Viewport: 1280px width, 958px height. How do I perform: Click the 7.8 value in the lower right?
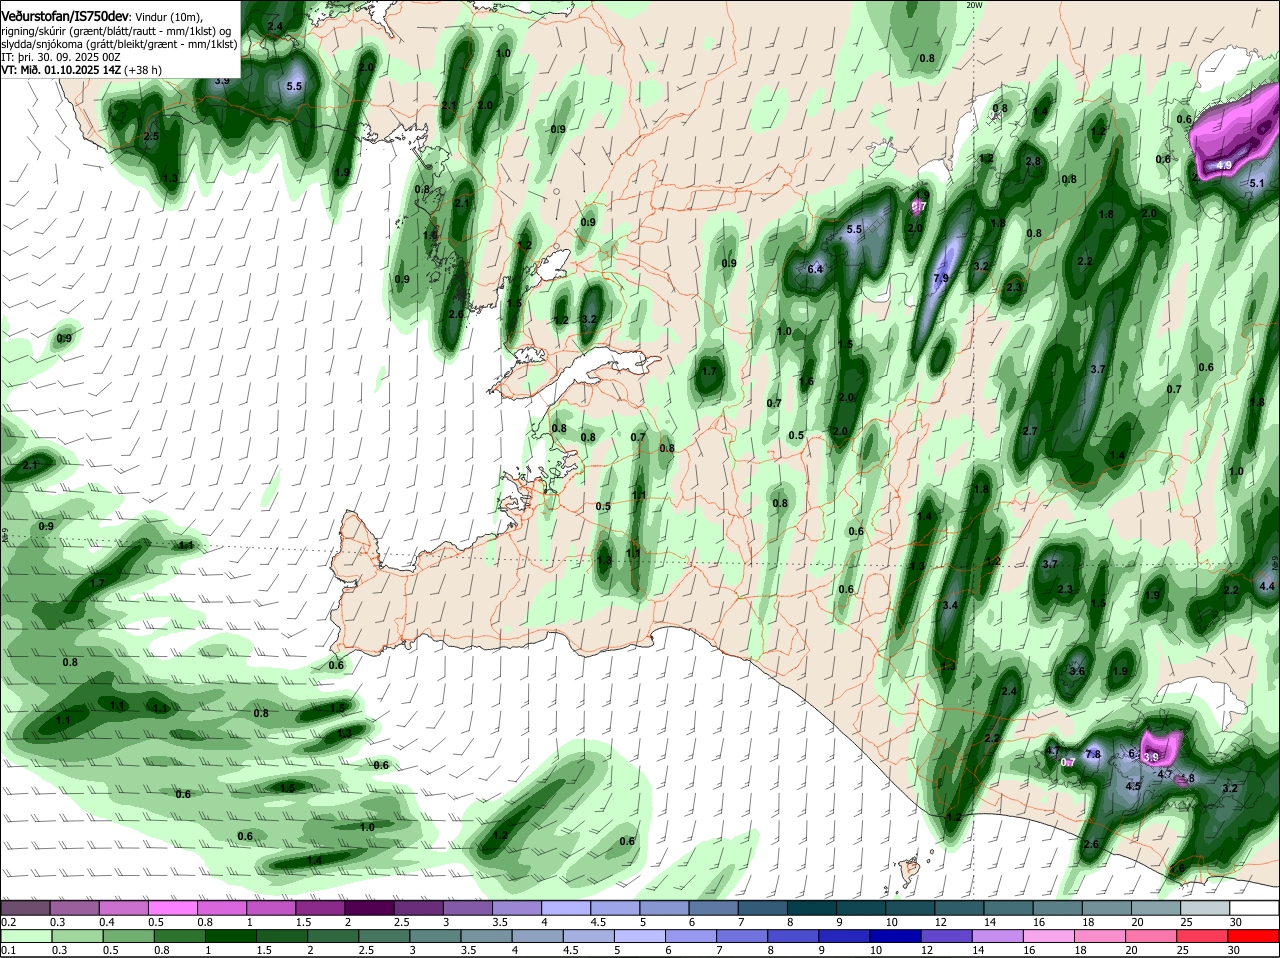coord(1093,754)
